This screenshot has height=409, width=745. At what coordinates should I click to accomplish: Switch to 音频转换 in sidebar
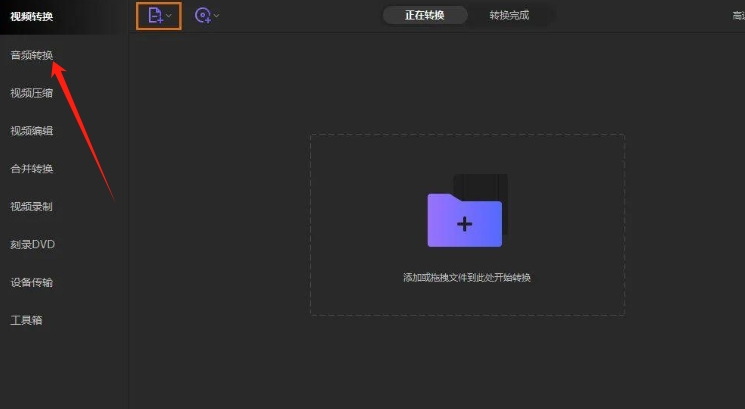31,55
